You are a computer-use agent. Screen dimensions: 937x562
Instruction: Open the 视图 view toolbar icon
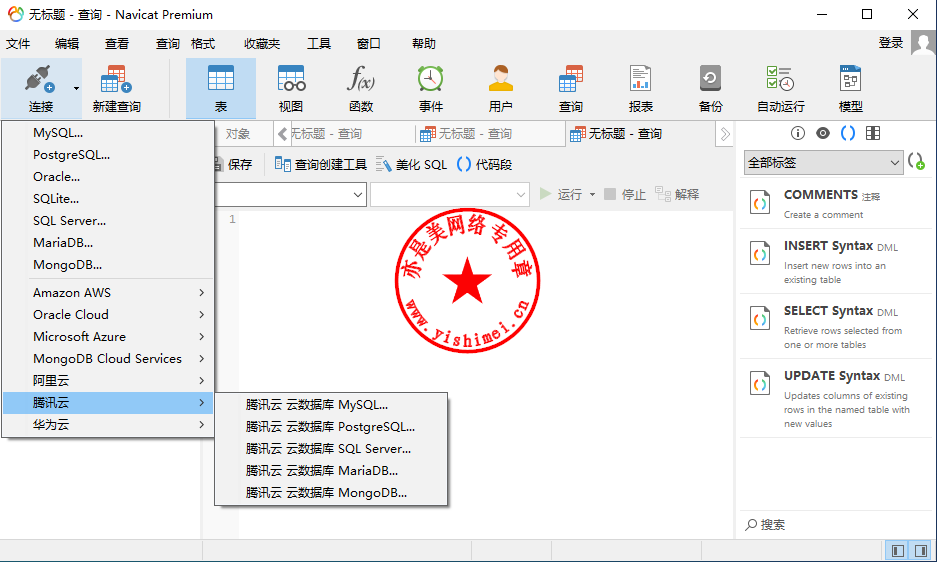point(291,80)
